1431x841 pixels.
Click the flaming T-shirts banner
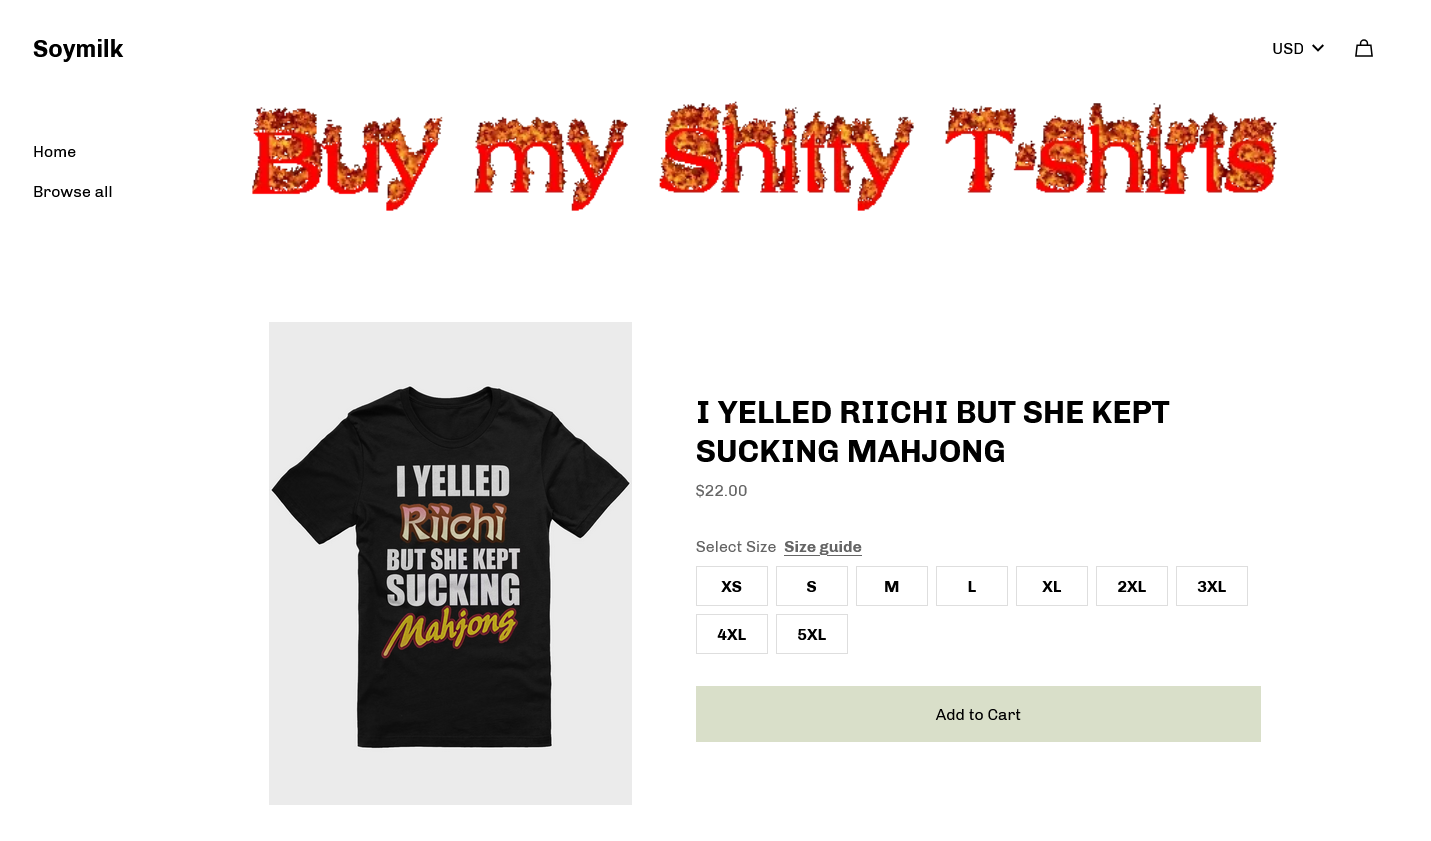pos(764,156)
